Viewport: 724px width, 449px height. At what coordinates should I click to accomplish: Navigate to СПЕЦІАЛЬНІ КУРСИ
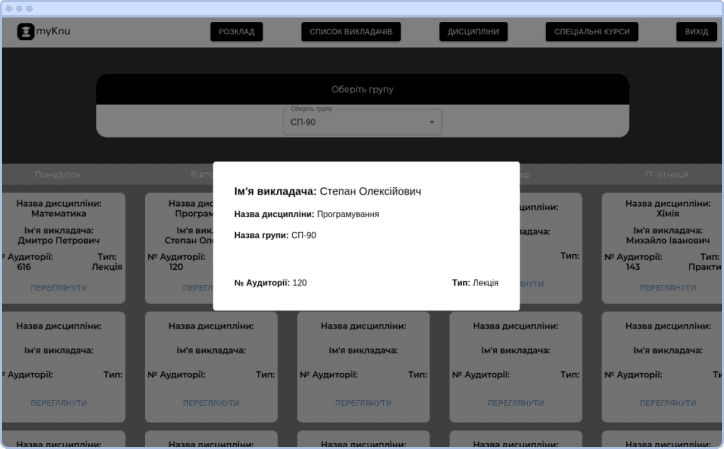[x=593, y=32]
